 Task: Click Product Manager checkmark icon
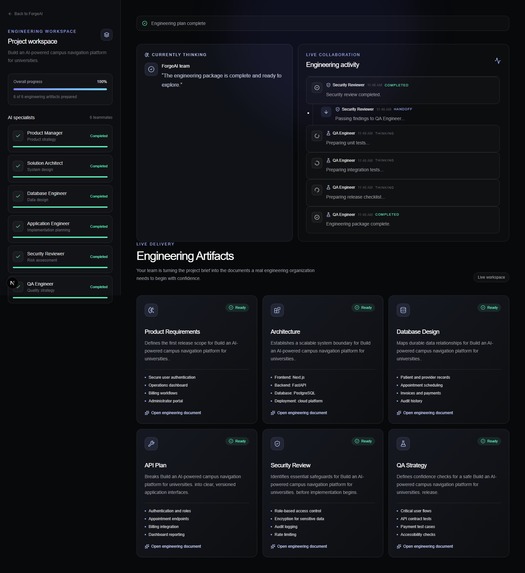[x=18, y=136]
